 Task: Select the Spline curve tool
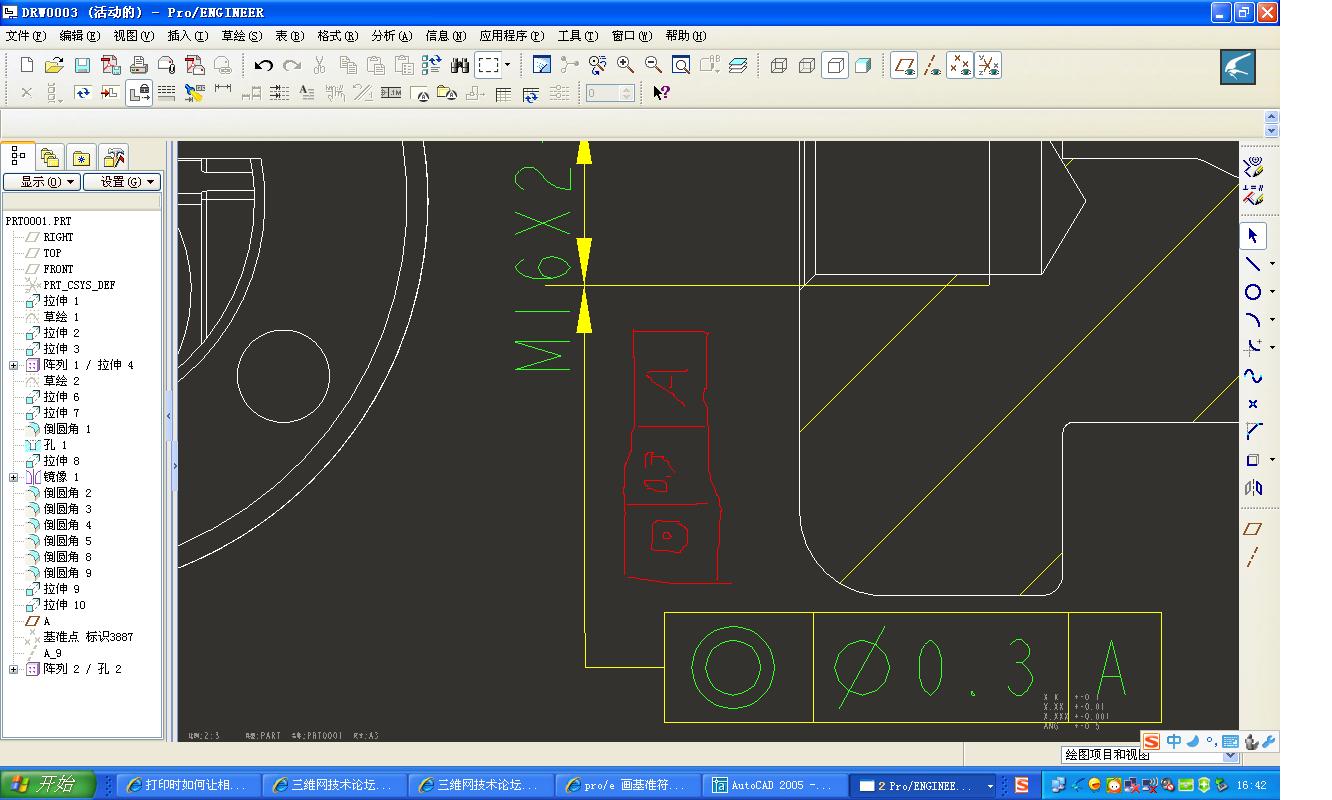pyautogui.click(x=1252, y=376)
